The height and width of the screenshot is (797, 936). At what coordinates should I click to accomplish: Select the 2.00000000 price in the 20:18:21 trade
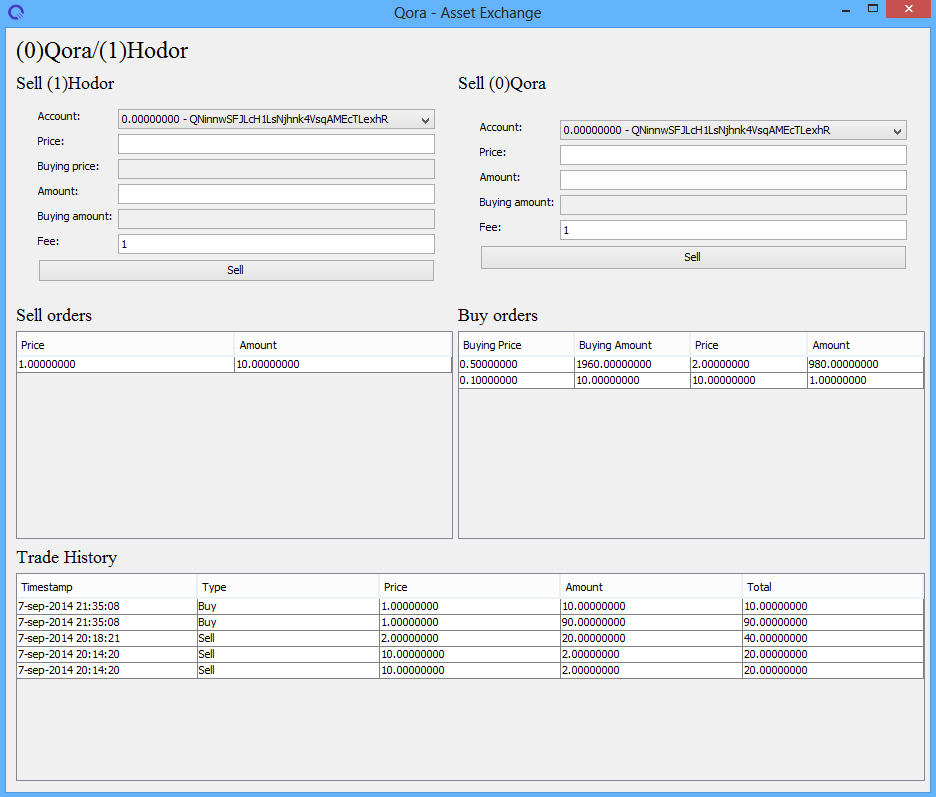(x=470, y=638)
